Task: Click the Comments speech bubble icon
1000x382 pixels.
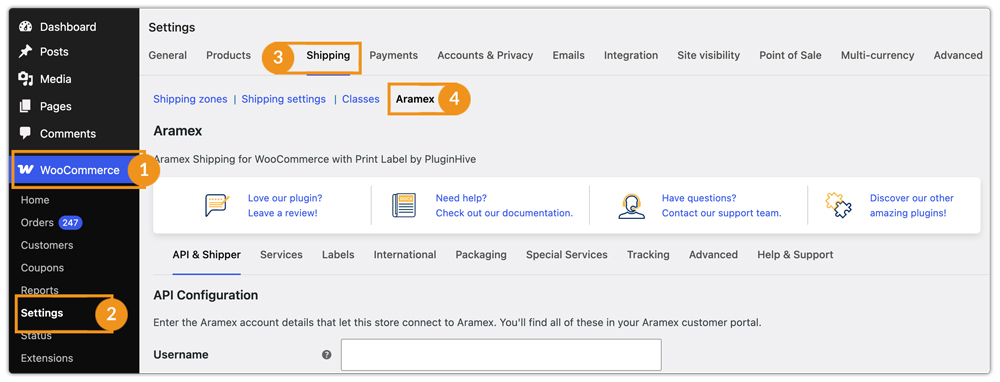Action: click(x=26, y=133)
